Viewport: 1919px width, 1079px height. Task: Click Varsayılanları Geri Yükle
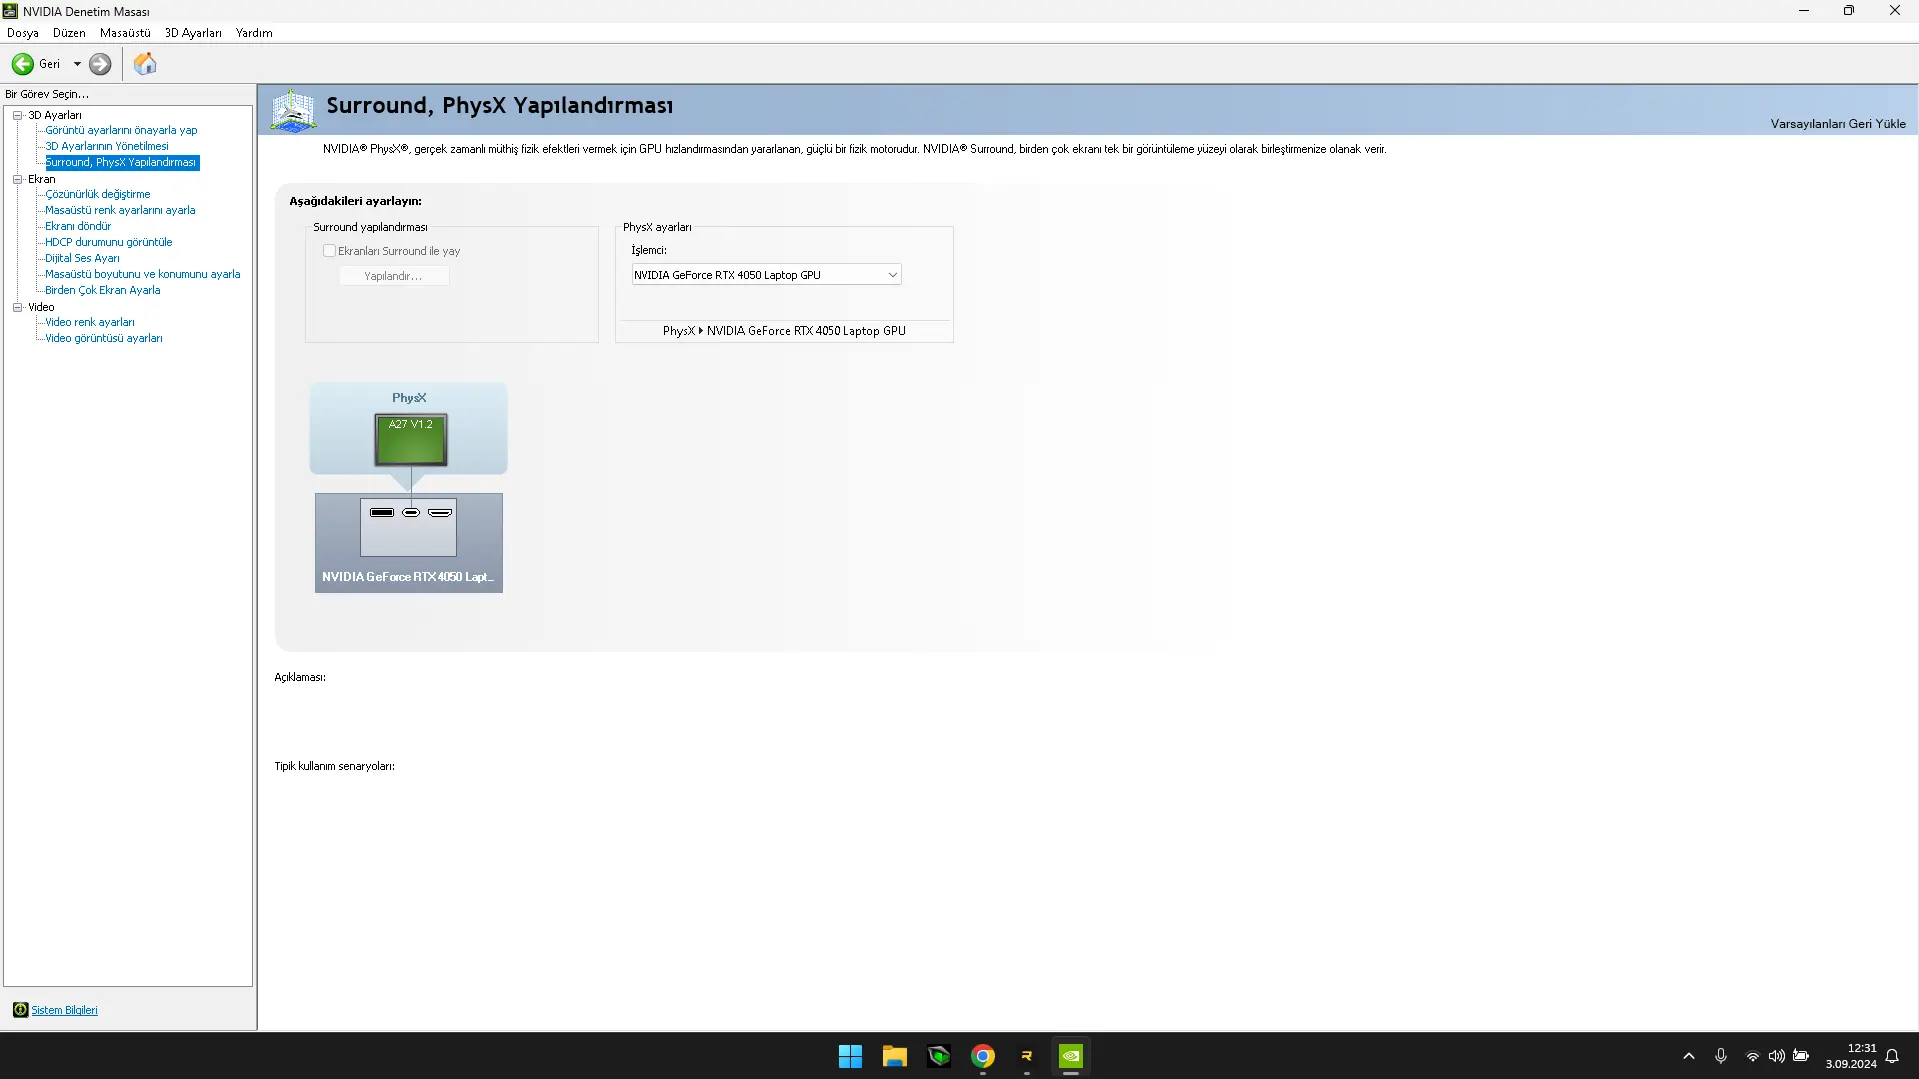[1838, 124]
